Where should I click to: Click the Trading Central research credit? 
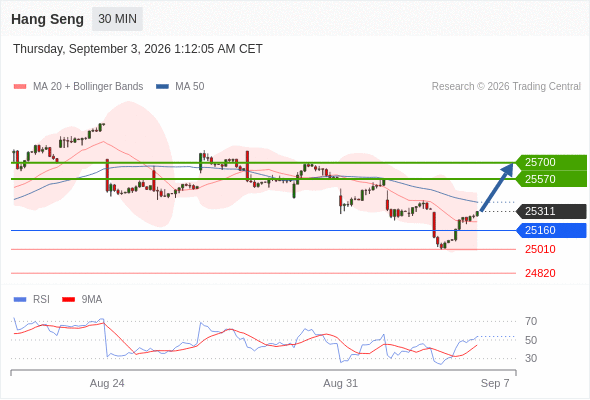click(506, 87)
